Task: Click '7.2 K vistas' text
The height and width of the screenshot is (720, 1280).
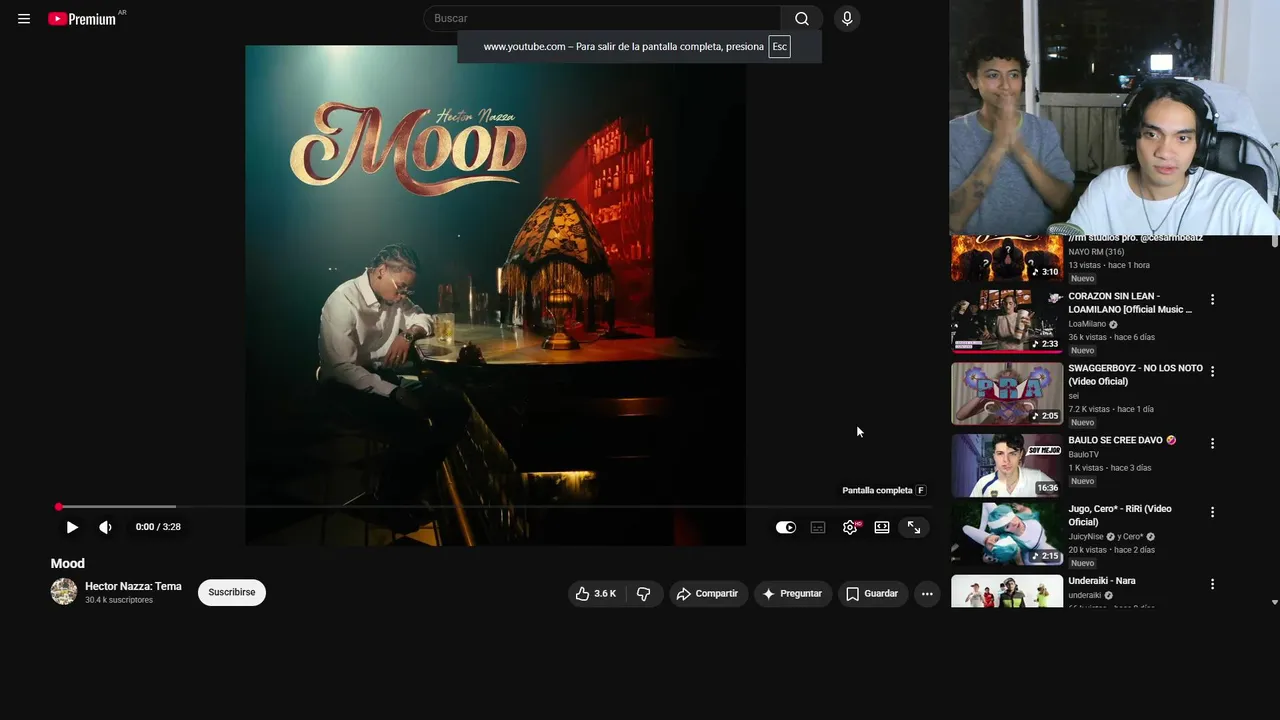Action: (1089, 409)
